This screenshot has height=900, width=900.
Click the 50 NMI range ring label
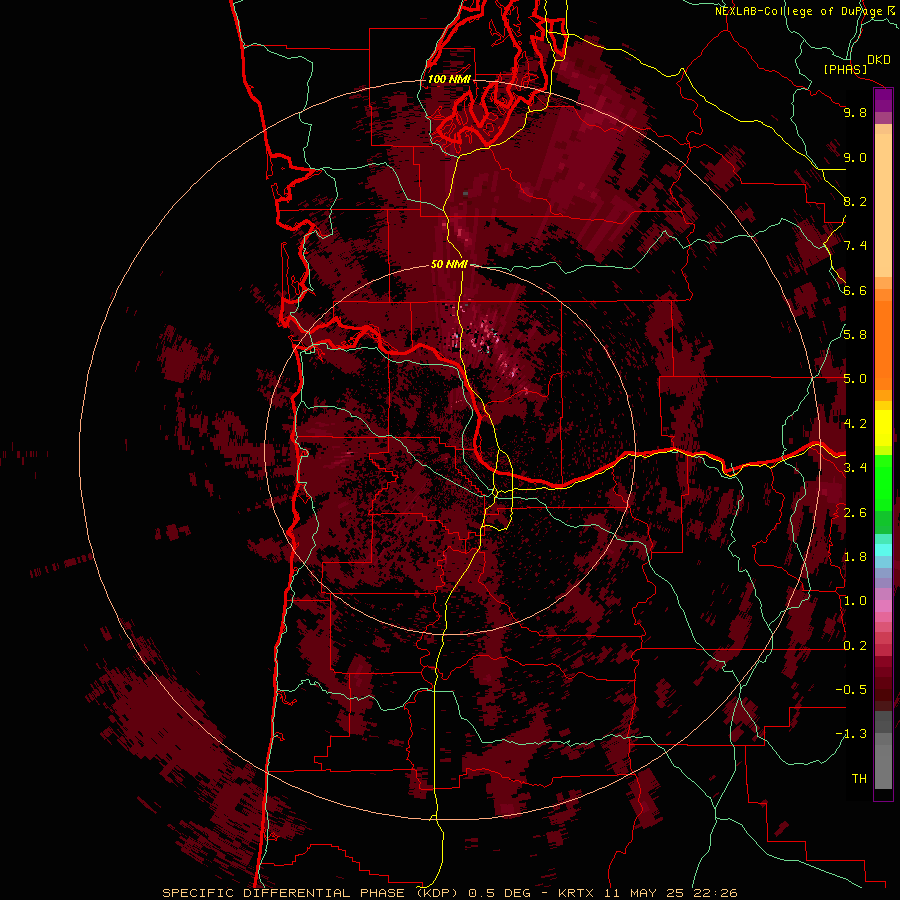point(449,264)
